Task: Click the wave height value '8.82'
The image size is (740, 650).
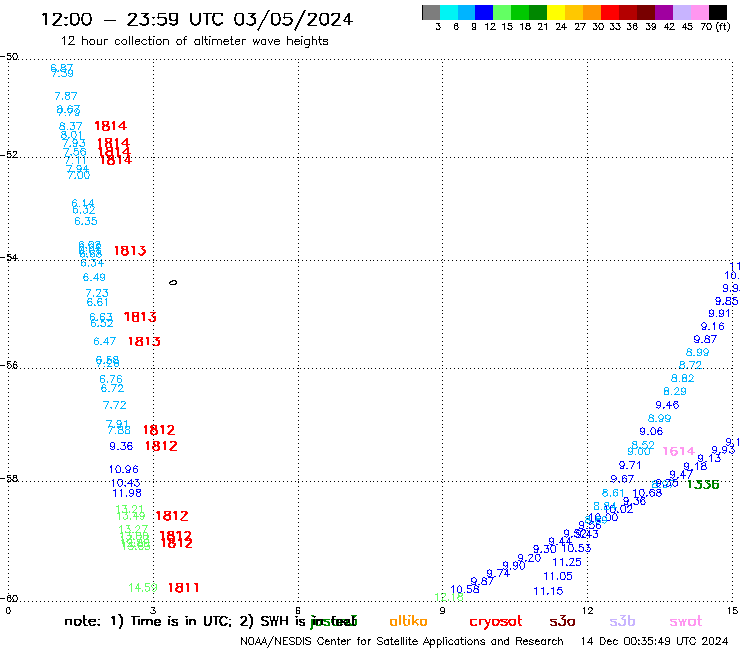Action: click(682, 378)
